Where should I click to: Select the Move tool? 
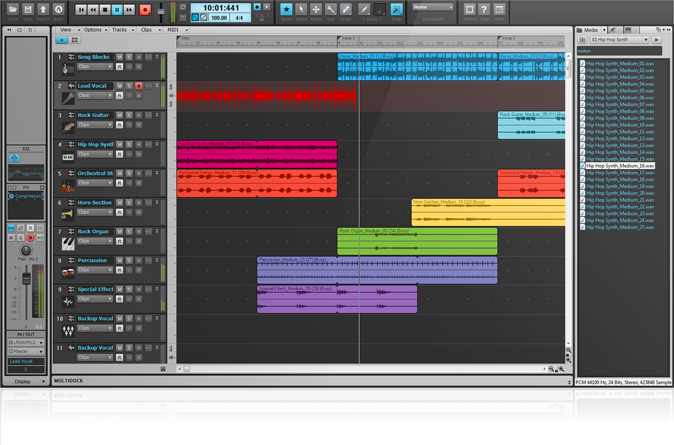316,9
